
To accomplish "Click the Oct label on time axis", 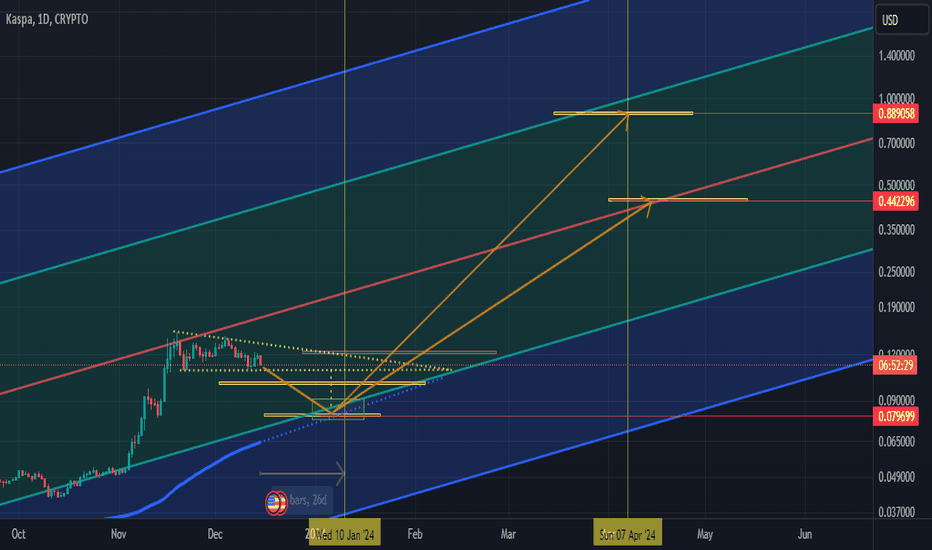I will (x=18, y=534).
